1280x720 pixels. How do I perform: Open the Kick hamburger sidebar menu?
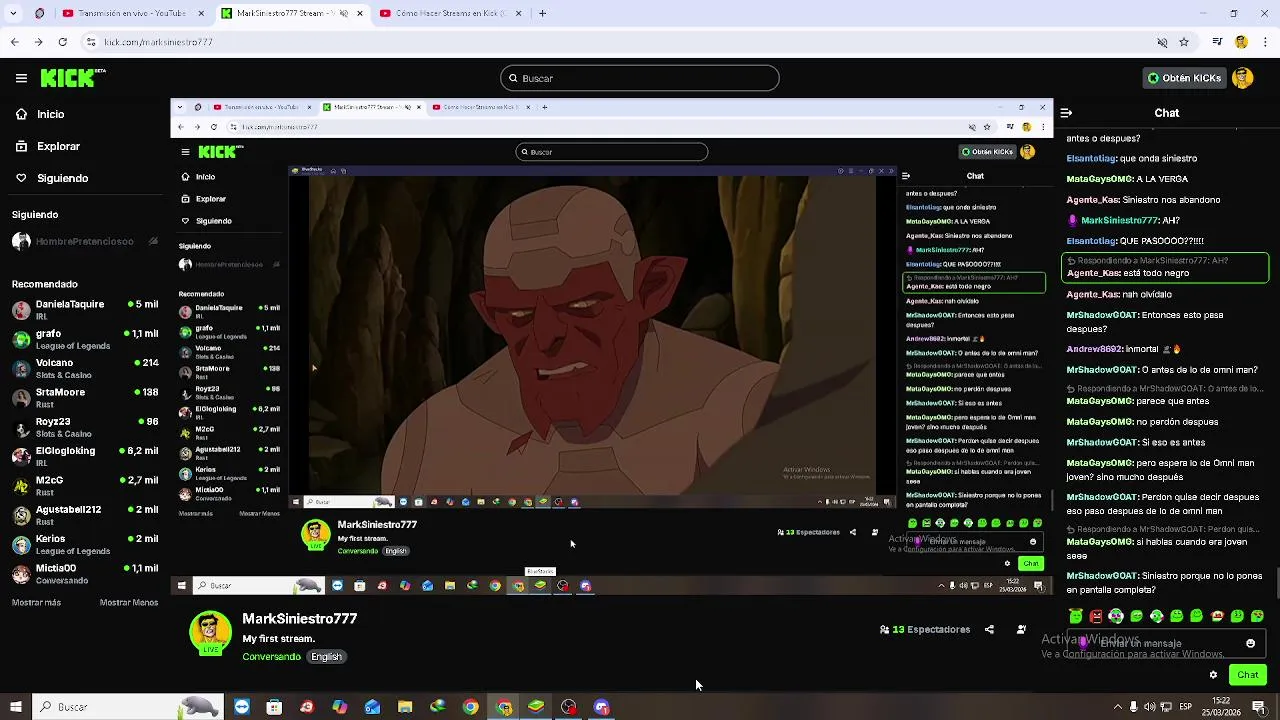tap(21, 78)
